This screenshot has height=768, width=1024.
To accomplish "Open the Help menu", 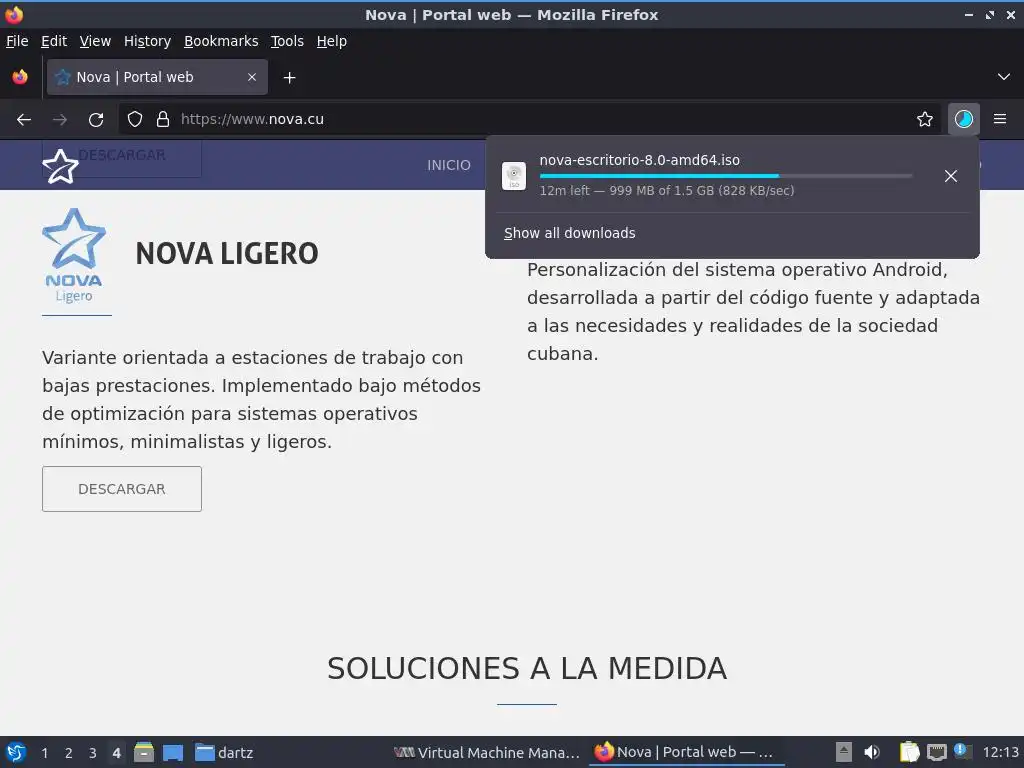I will (332, 41).
